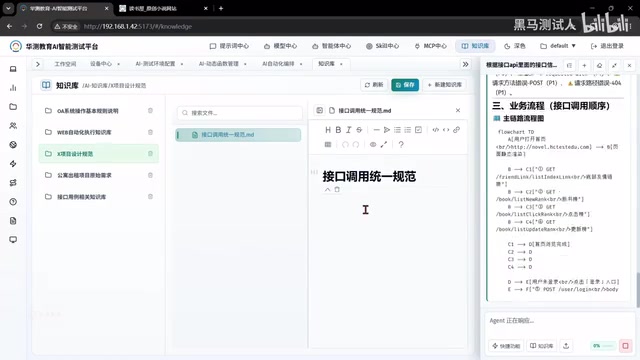Open the default workspace dropdown
Screen dimensions: 640x360
pos(558,46)
